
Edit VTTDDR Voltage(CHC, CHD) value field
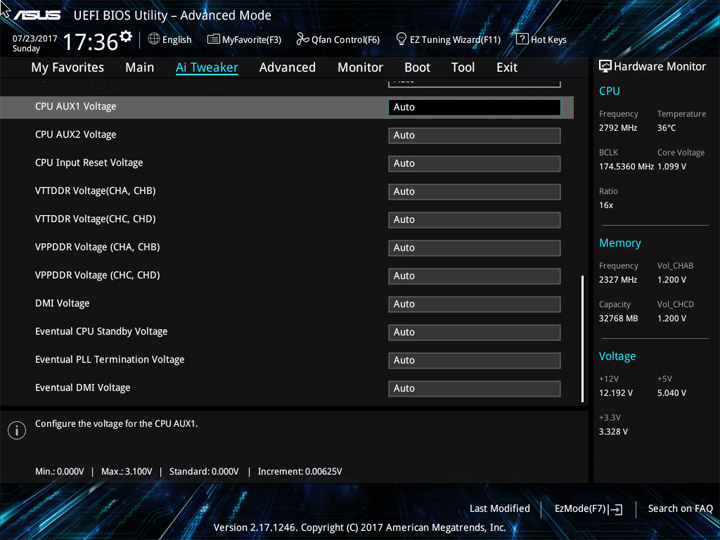pyautogui.click(x=474, y=220)
